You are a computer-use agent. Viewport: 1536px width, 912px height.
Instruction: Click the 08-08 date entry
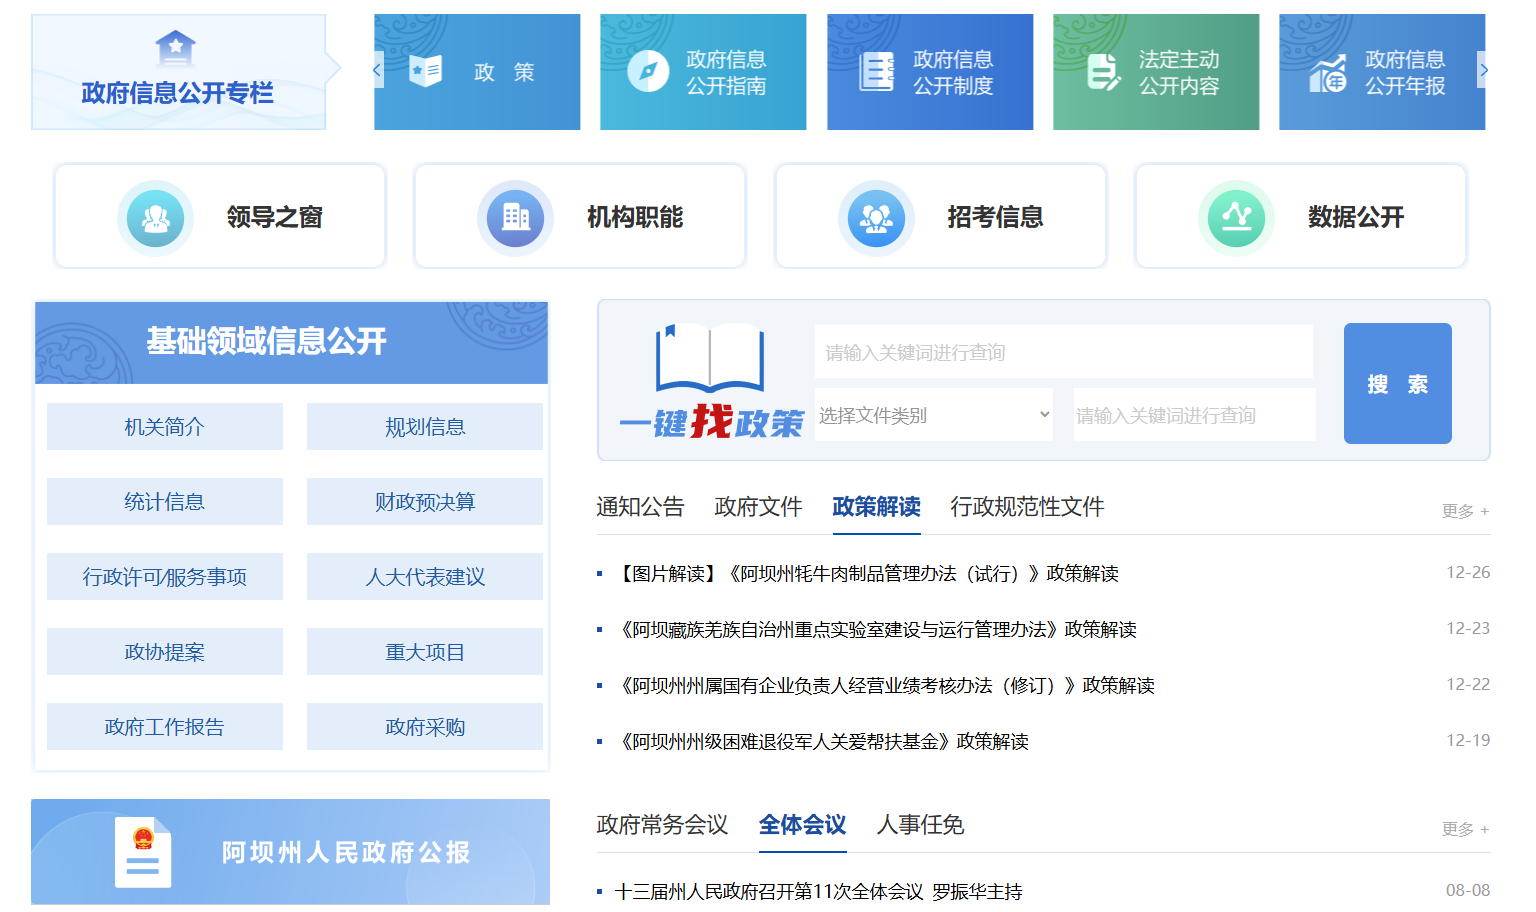point(1468,890)
